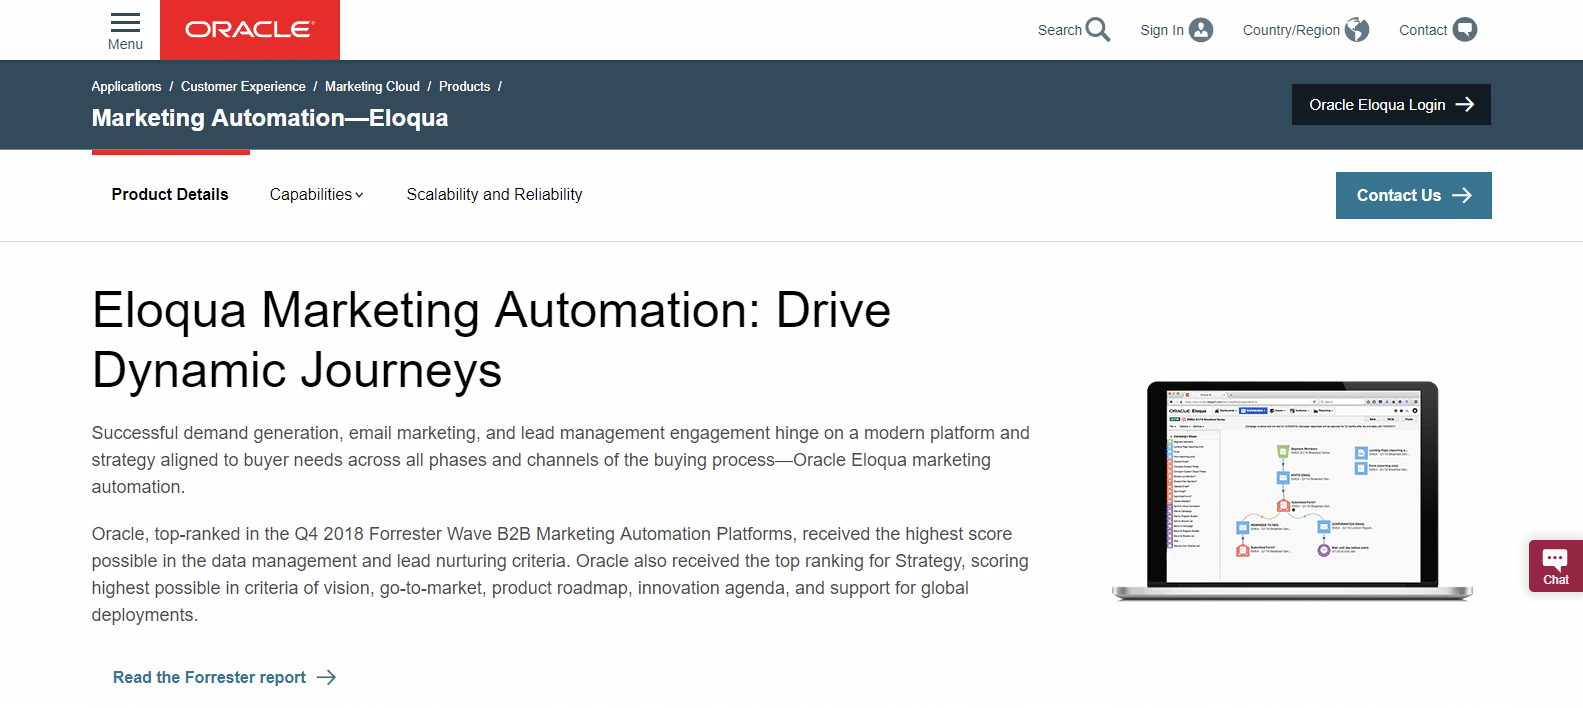Open the Chat widget icon
This screenshot has width=1583, height=708.
(1556, 566)
